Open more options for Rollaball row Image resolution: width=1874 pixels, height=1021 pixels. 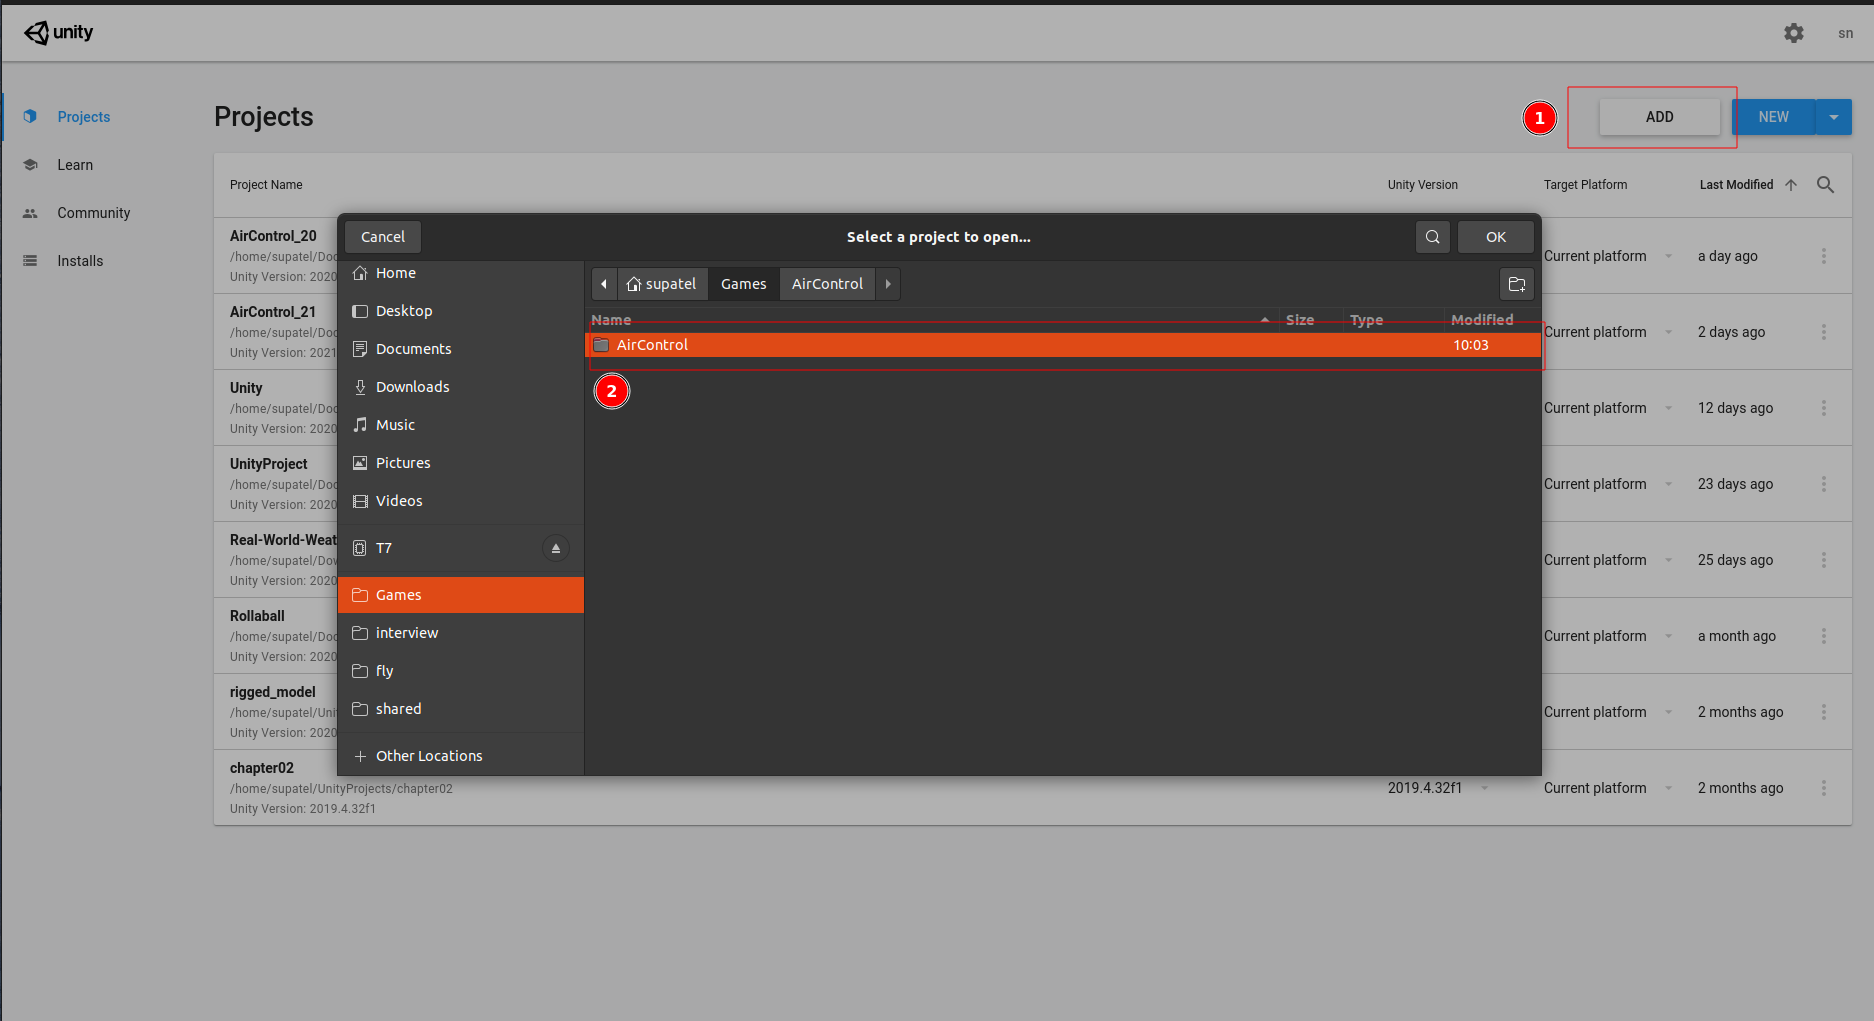click(x=1824, y=636)
